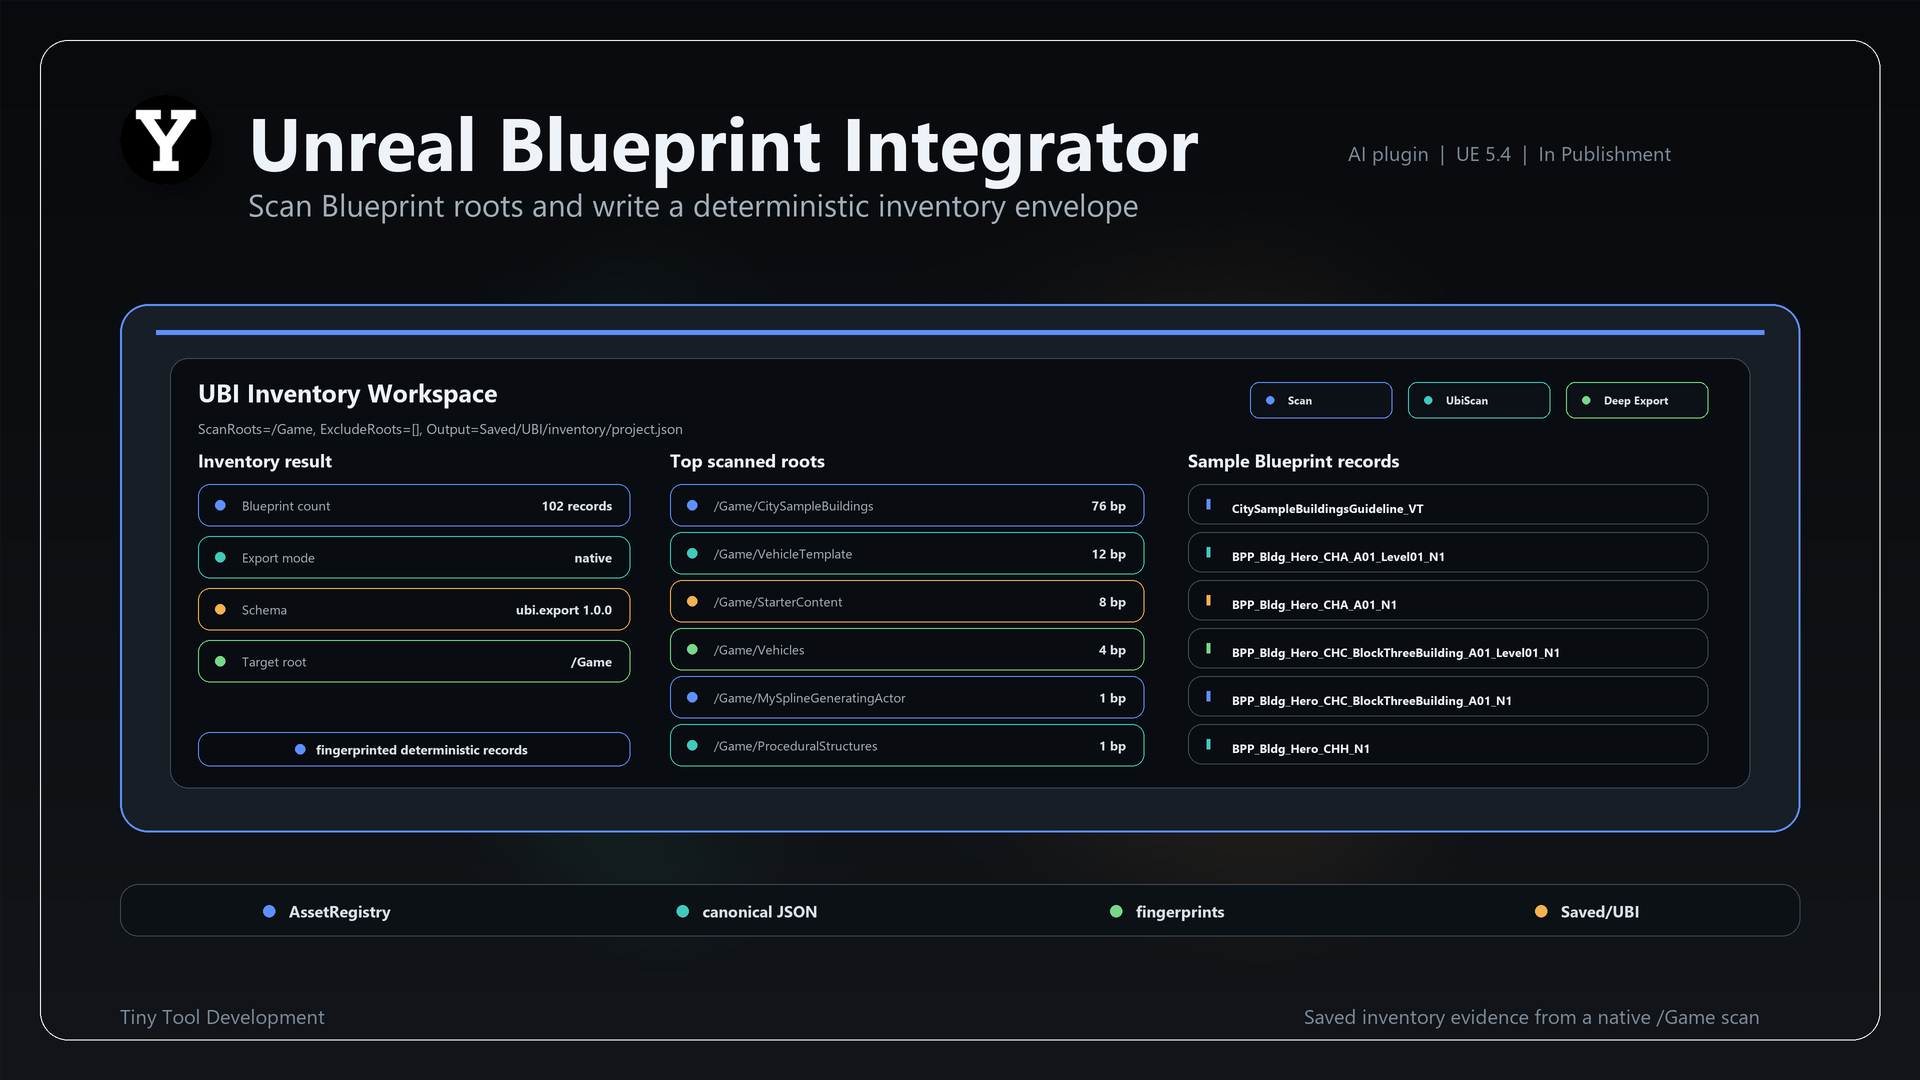This screenshot has height=1080, width=1920.
Task: Click the AI plugin UE 5.4 status text
Action: (1509, 154)
